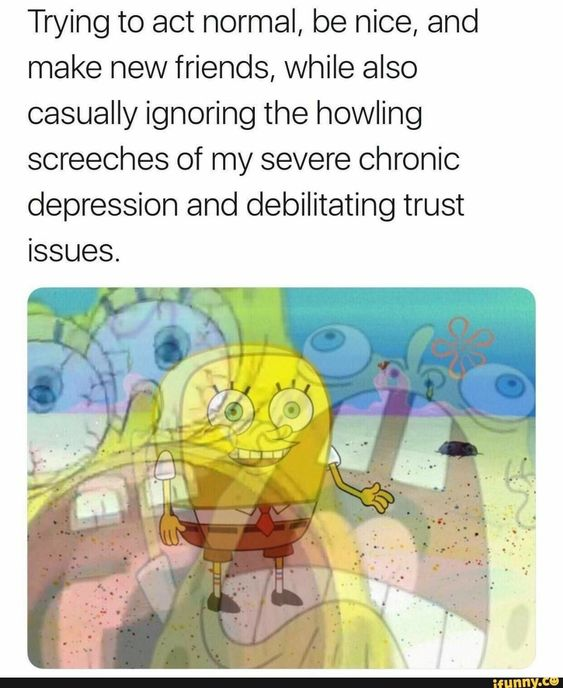Click the iFunny.co watermark logo
563x688 pixels.
527,682
